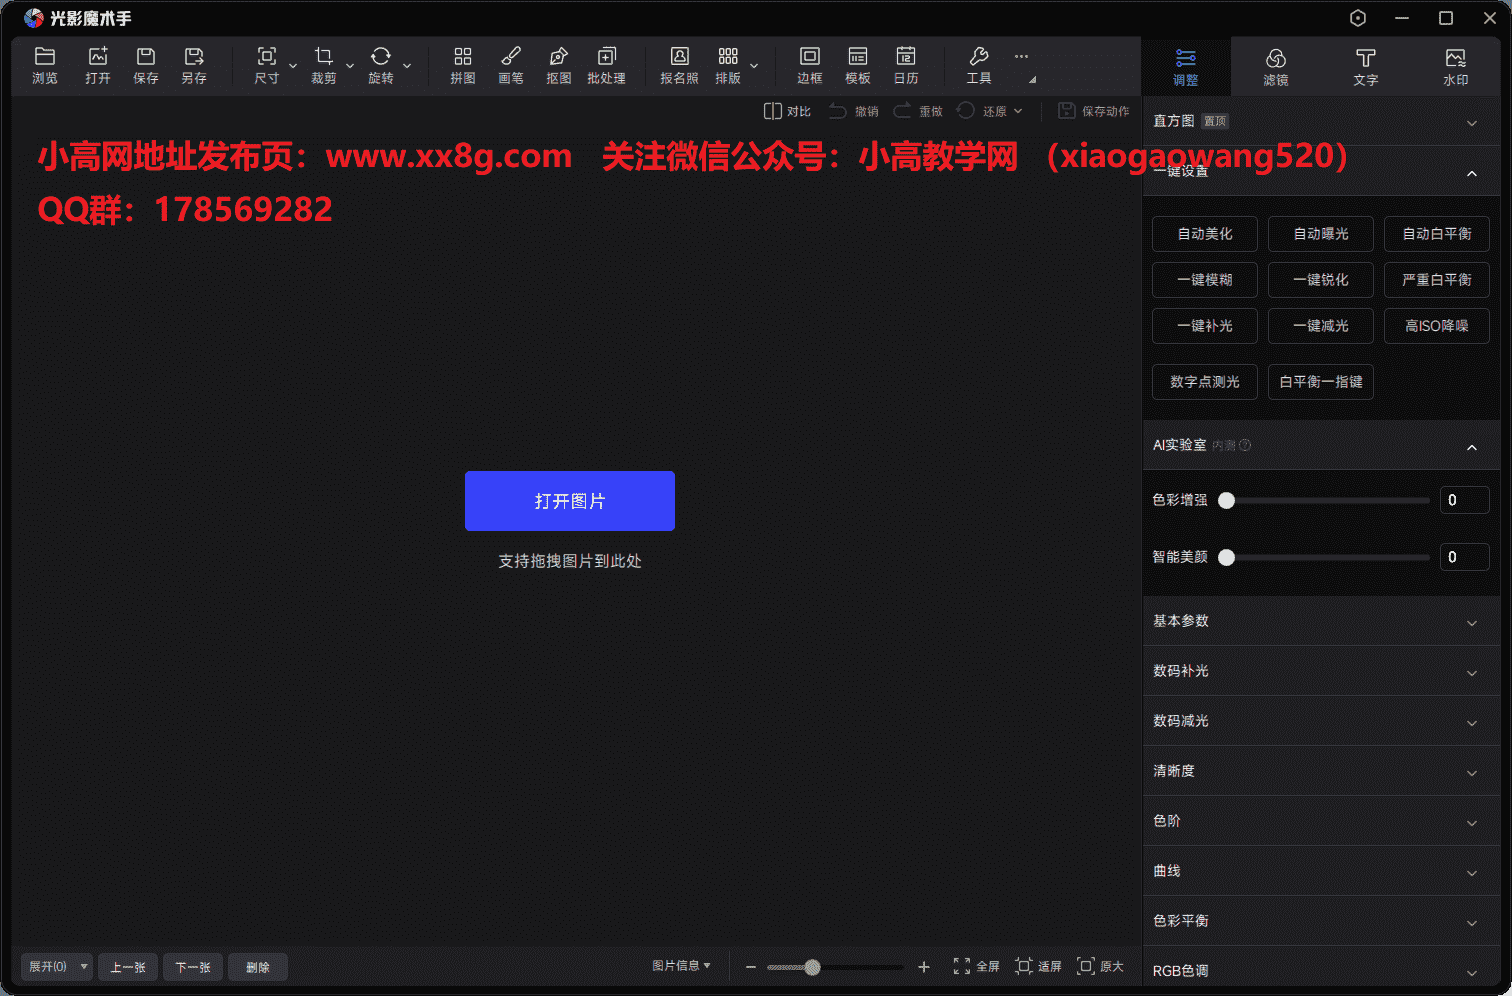Show 原大 original size
This screenshot has width=1512, height=996.
[1100, 966]
